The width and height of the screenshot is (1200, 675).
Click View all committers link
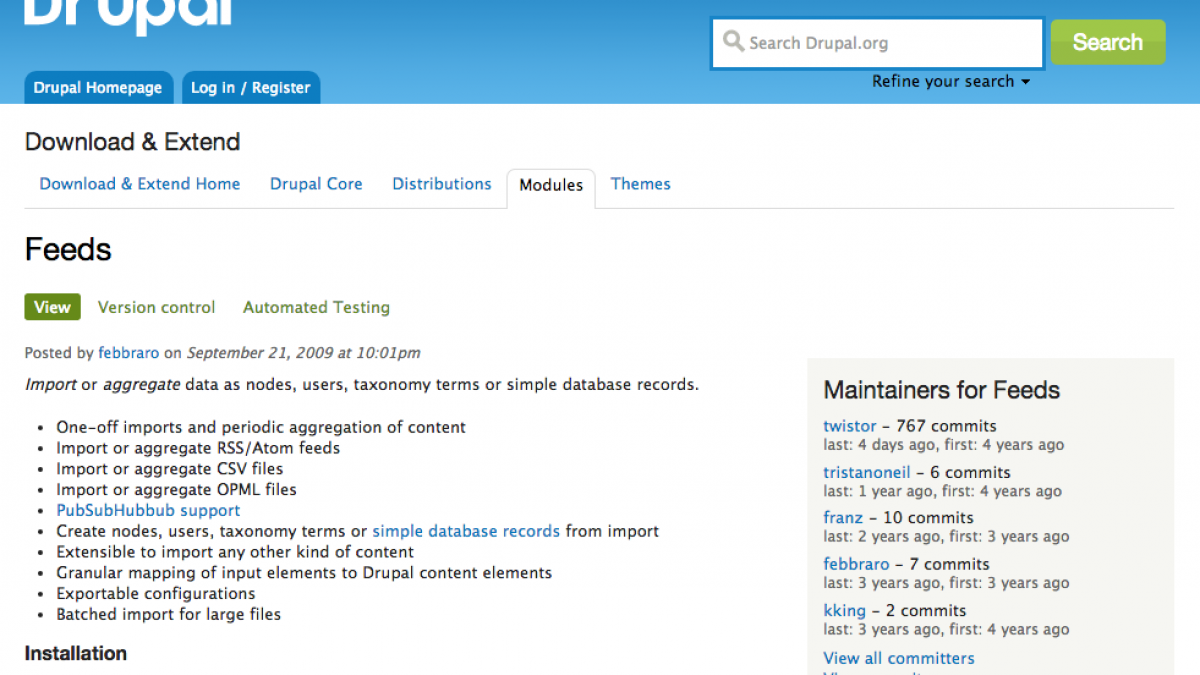pyautogui.click(x=899, y=658)
